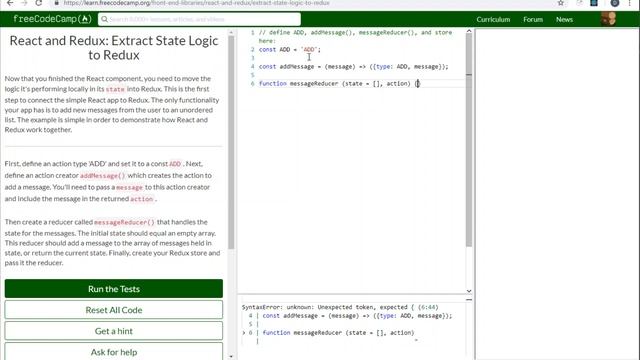Click the 'const addMessage' code line
The height and width of the screenshot is (360, 640).
(x=353, y=67)
